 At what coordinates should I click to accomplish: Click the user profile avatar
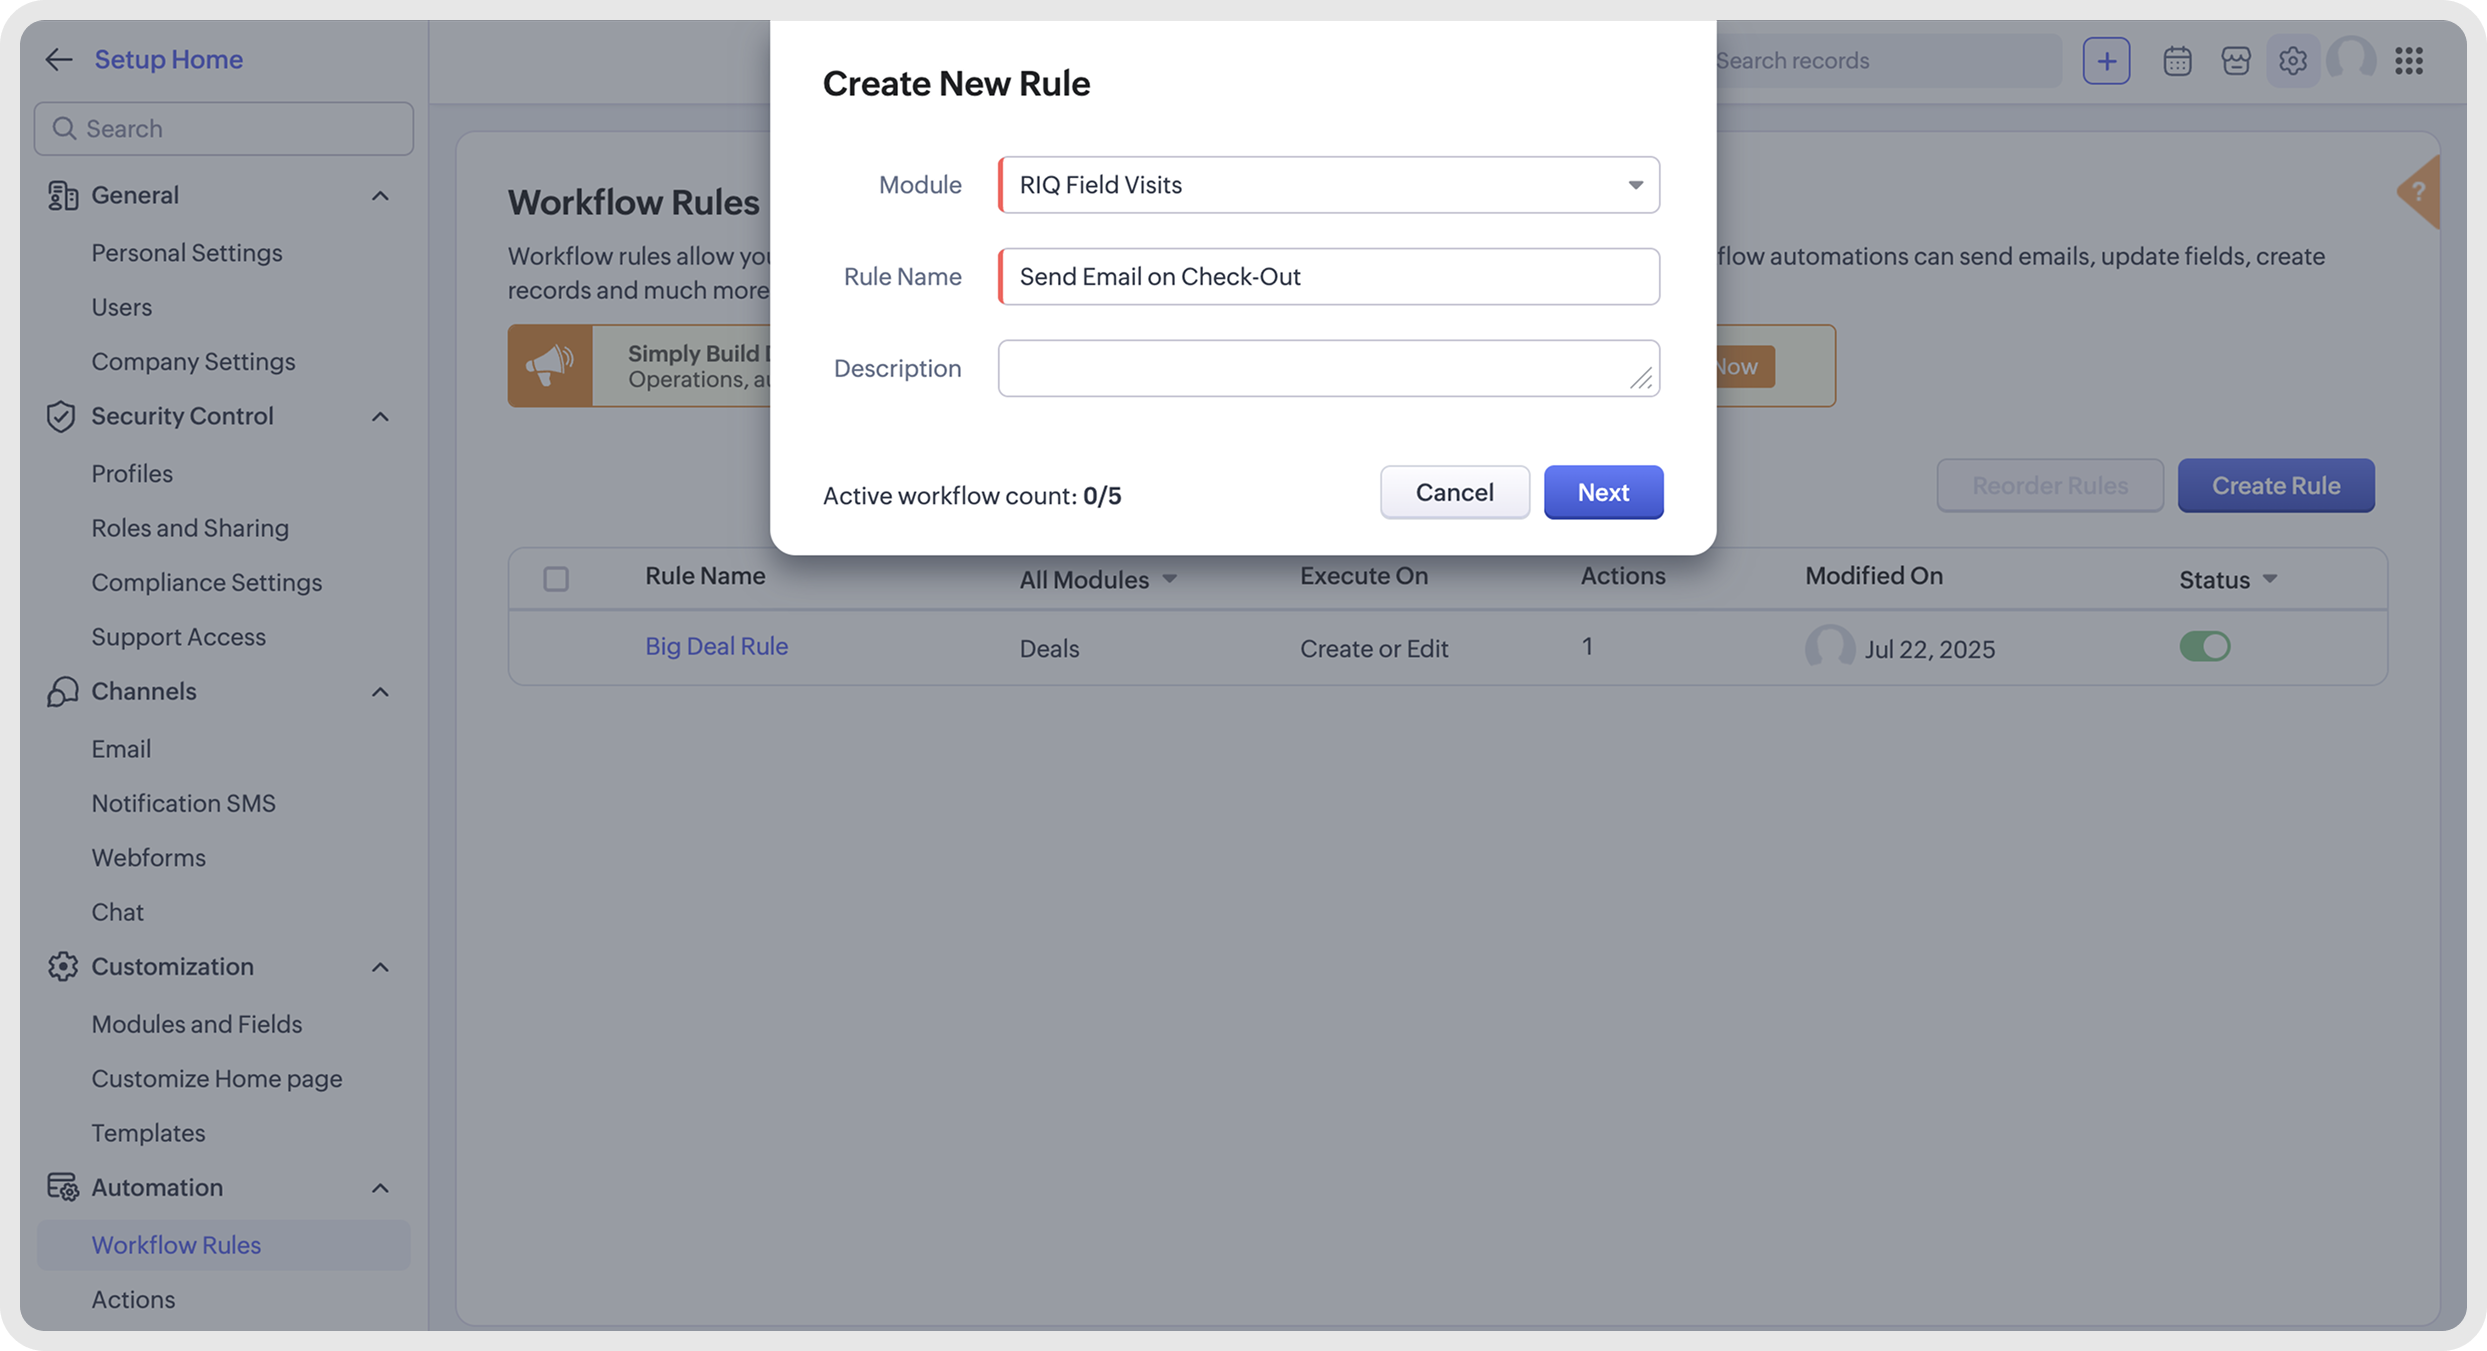[2350, 60]
